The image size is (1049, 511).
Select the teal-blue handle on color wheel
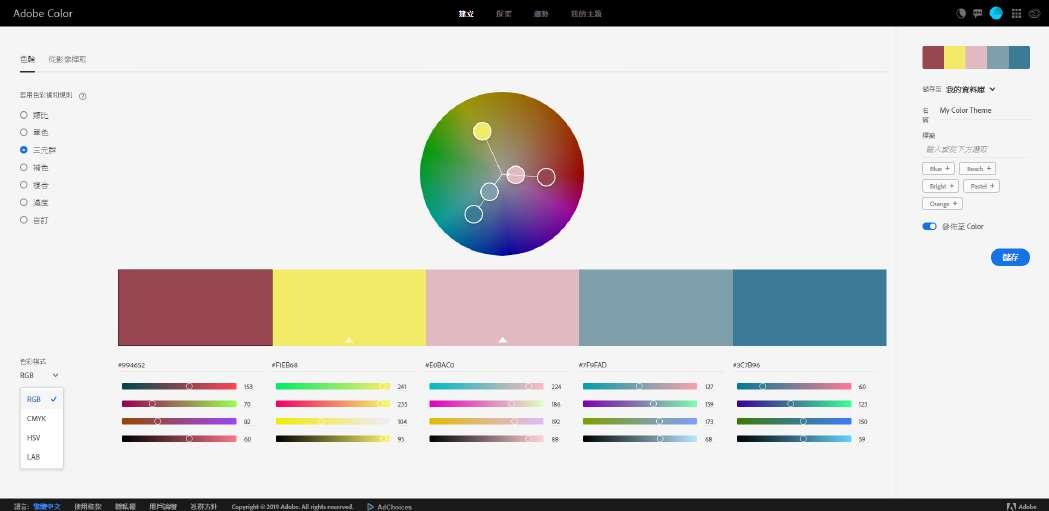tap(474, 214)
